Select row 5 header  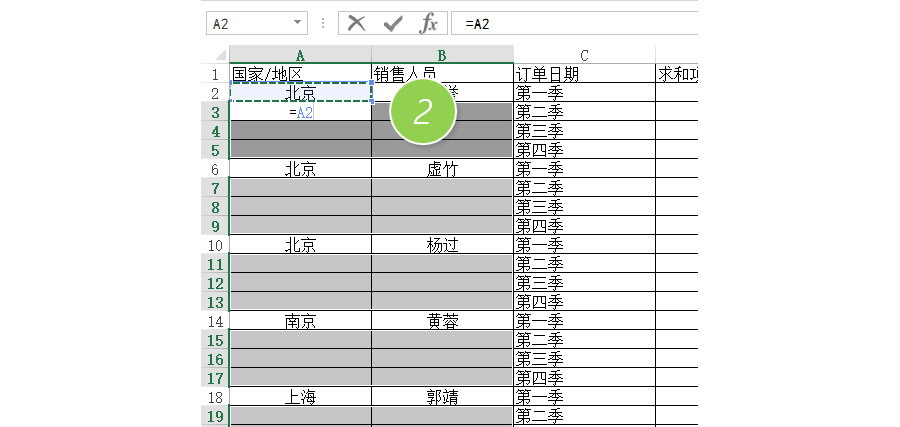[x=215, y=150]
